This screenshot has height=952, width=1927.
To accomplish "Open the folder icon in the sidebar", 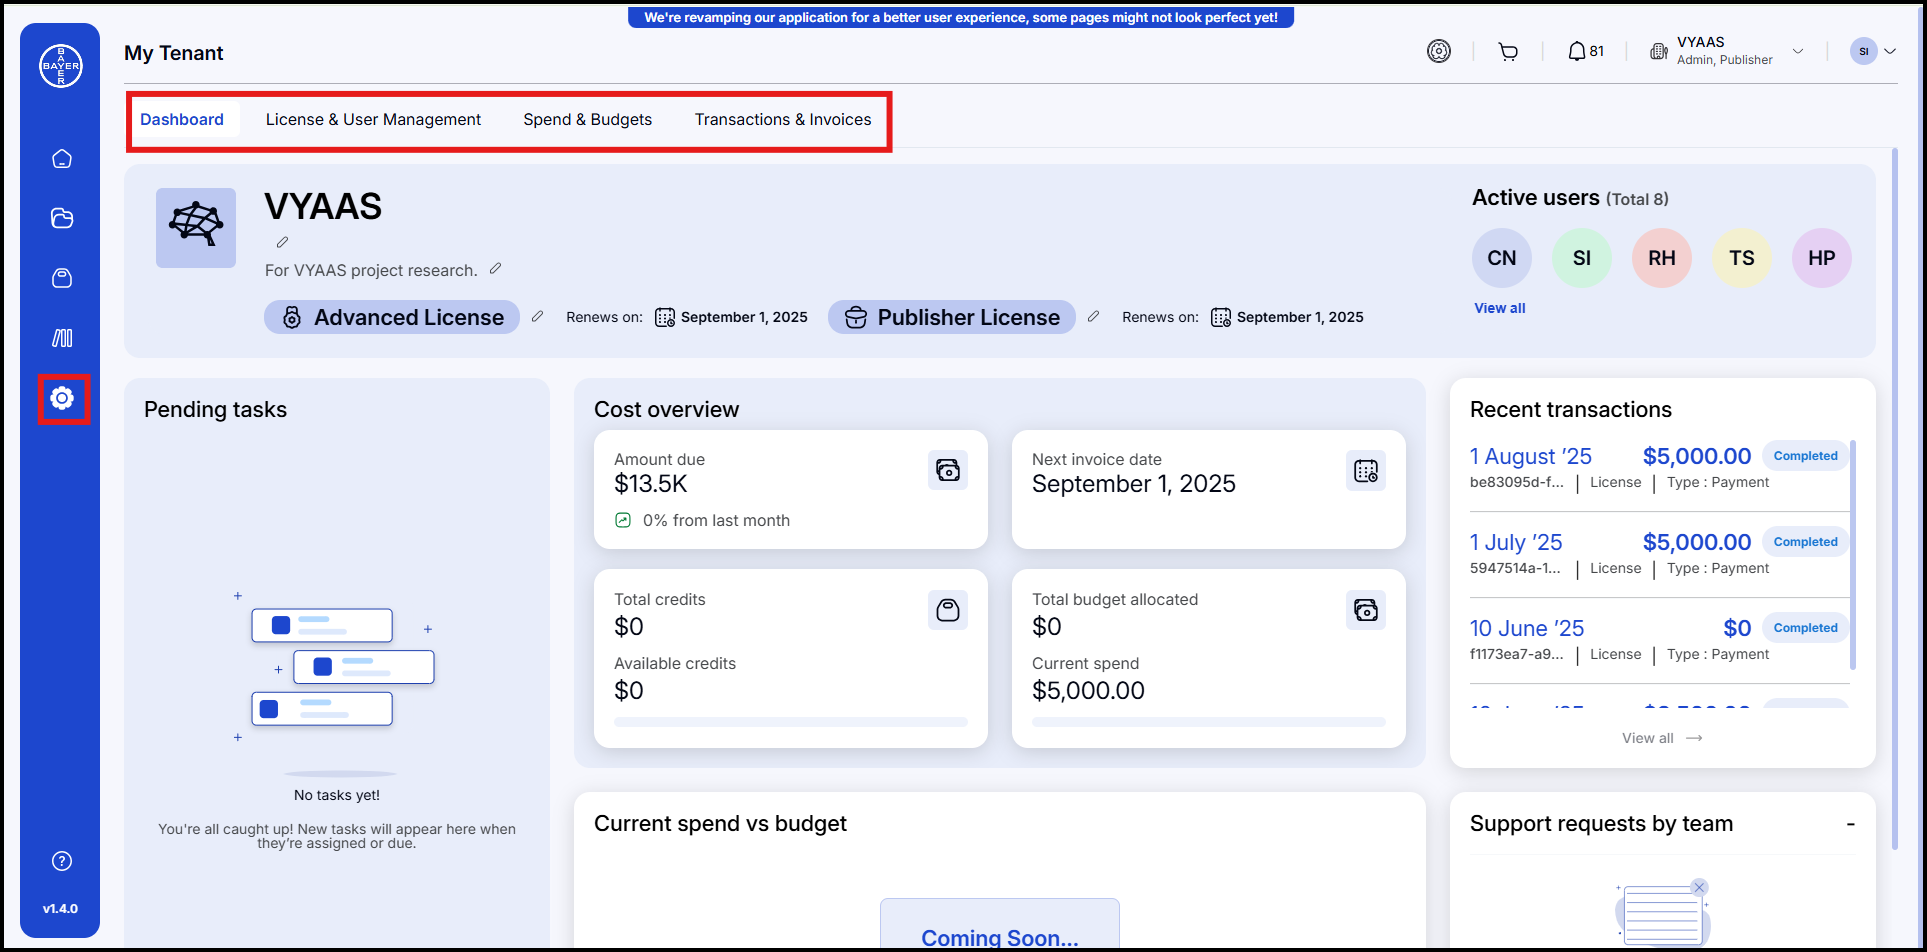I will (62, 218).
